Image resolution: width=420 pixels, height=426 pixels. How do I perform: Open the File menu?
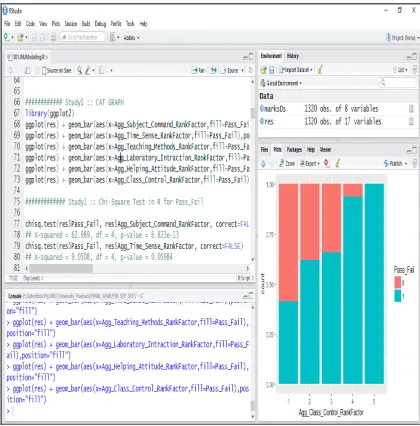[7, 24]
